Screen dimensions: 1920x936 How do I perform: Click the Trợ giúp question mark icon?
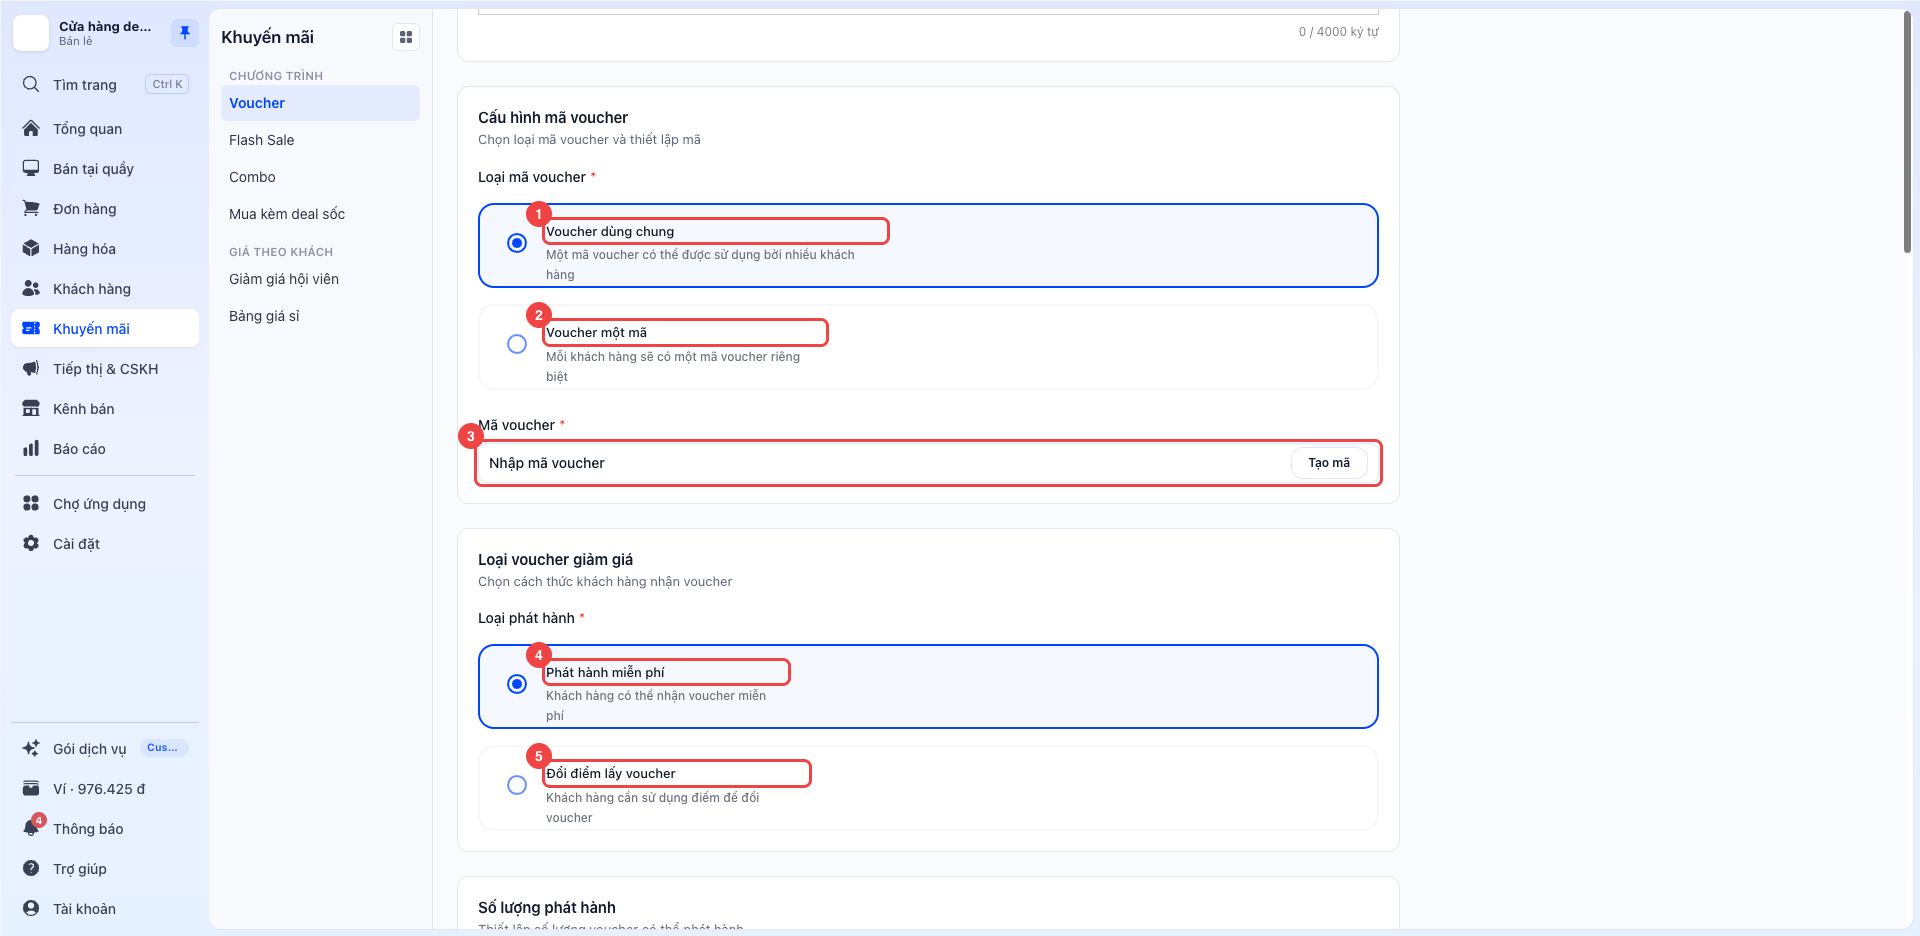pos(31,869)
